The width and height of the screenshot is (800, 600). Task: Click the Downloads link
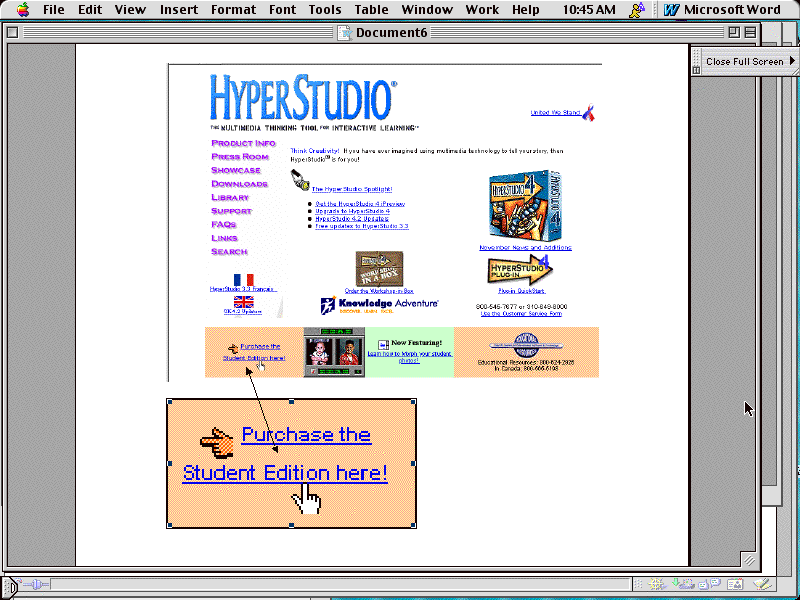[x=239, y=184]
